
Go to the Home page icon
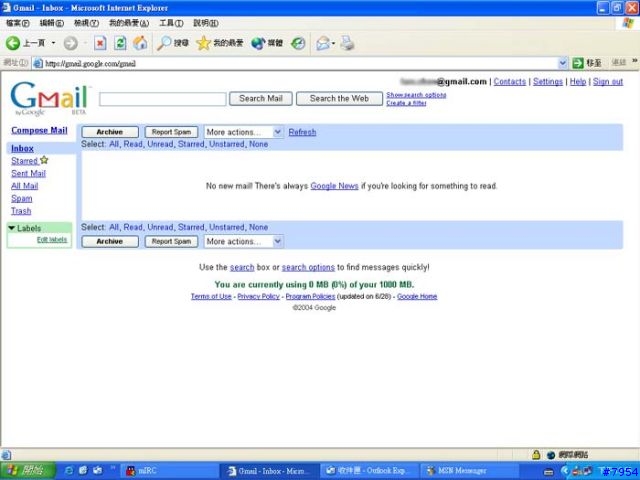pos(140,43)
